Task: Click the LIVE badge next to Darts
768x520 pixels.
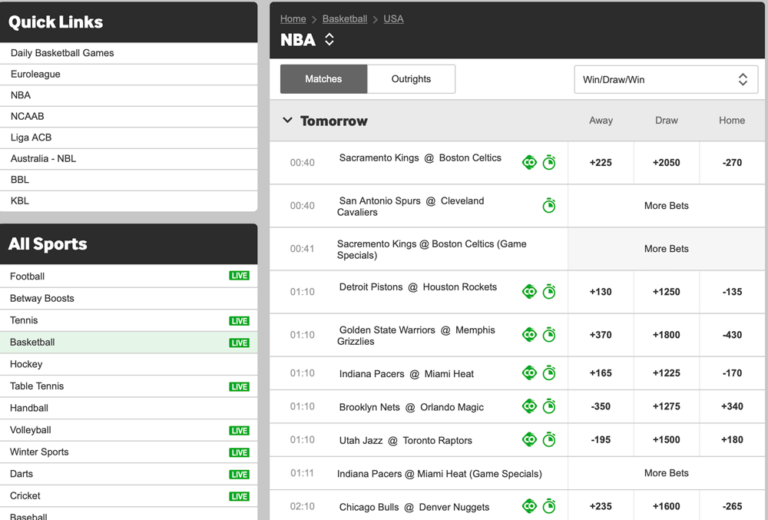Action: coord(239,474)
